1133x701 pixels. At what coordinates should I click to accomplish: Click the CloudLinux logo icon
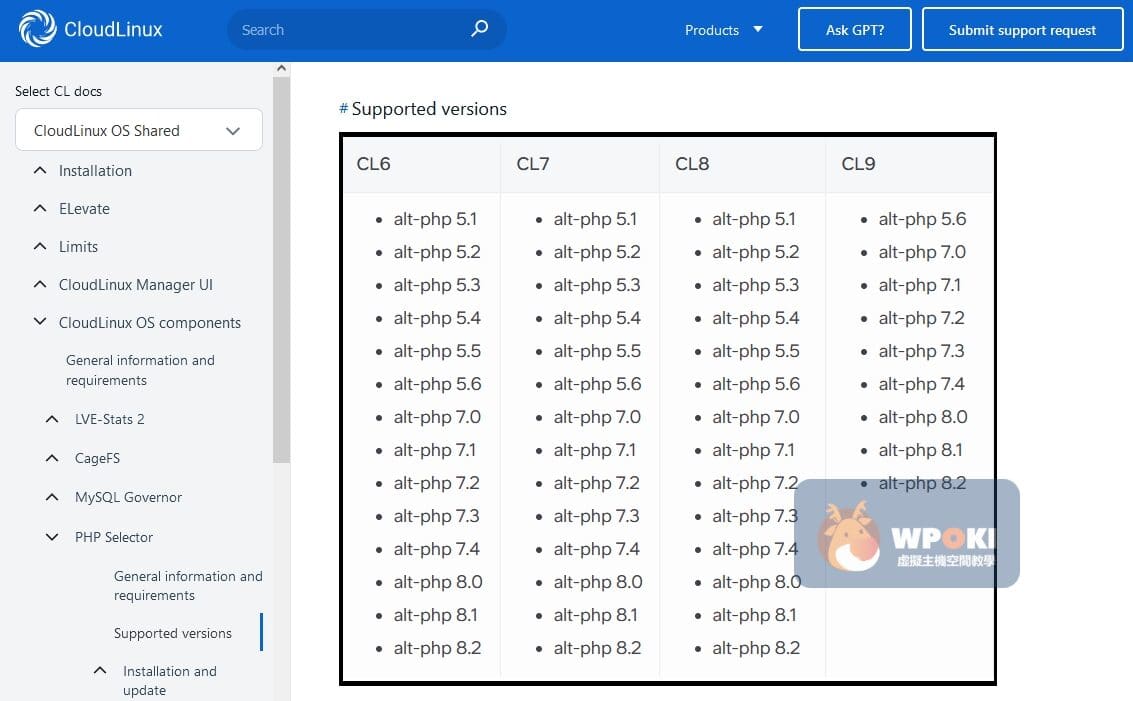point(38,29)
